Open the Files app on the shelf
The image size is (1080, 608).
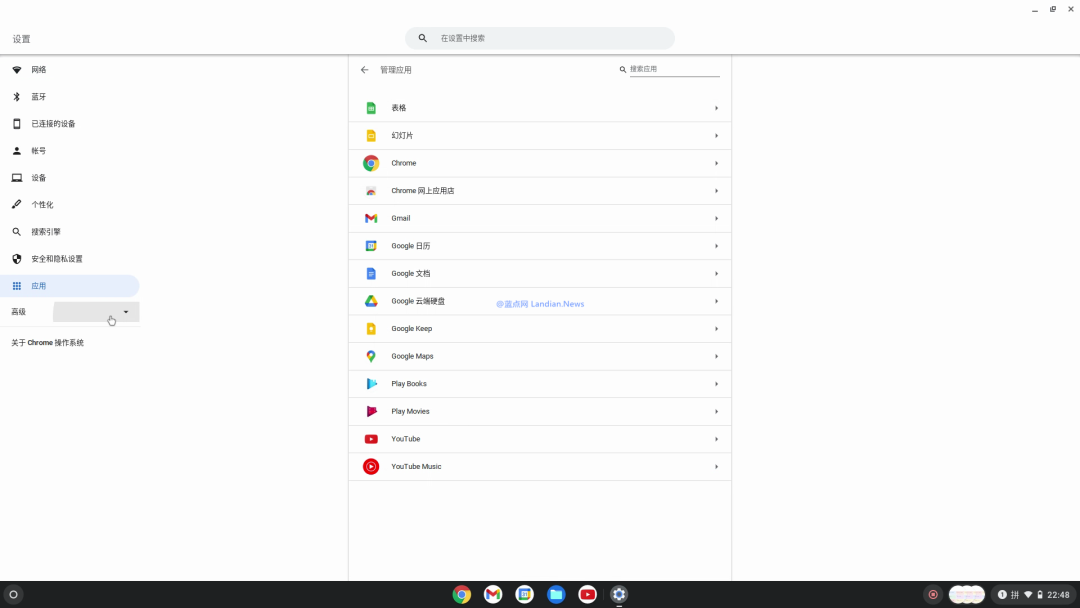click(556, 594)
